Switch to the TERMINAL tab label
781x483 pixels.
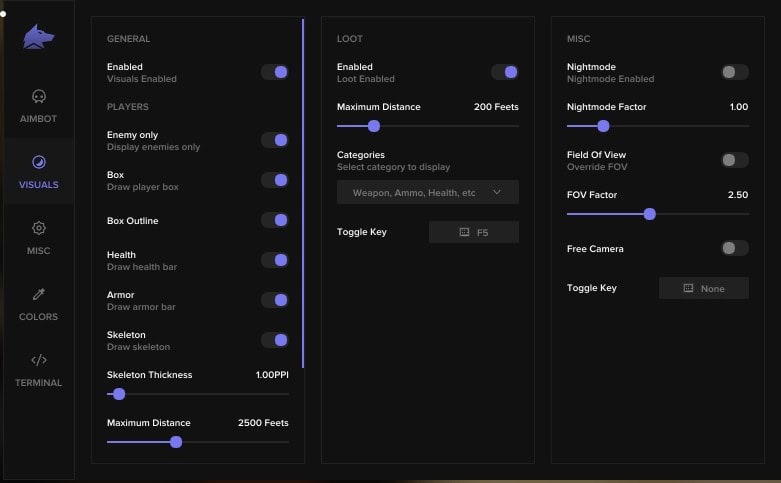coord(39,383)
